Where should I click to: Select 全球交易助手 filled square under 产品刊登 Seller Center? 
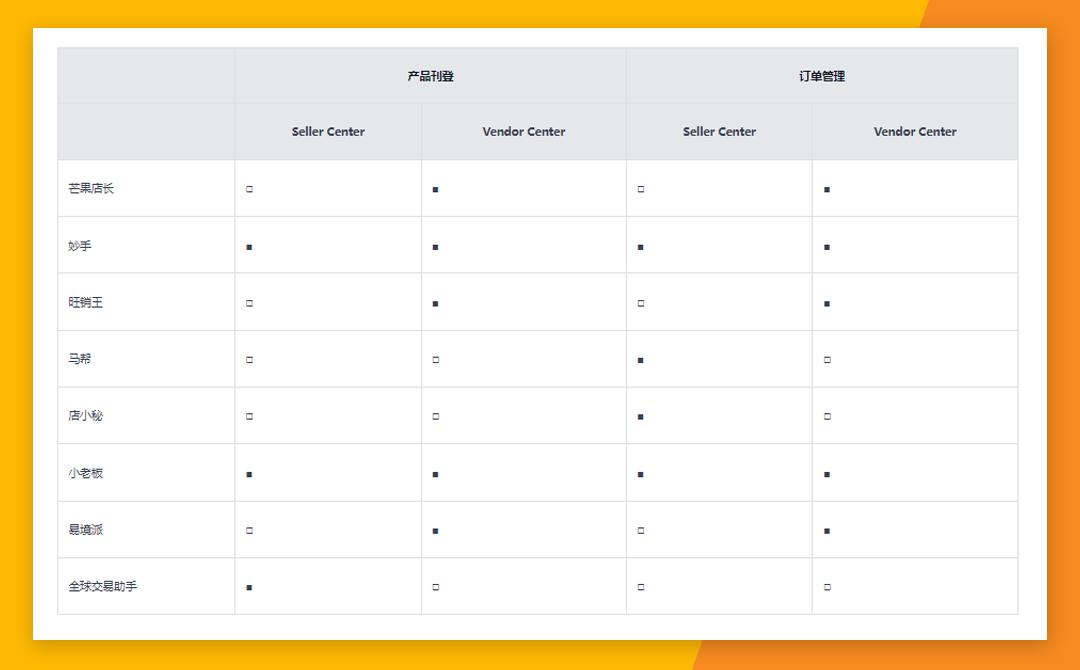pos(249,587)
